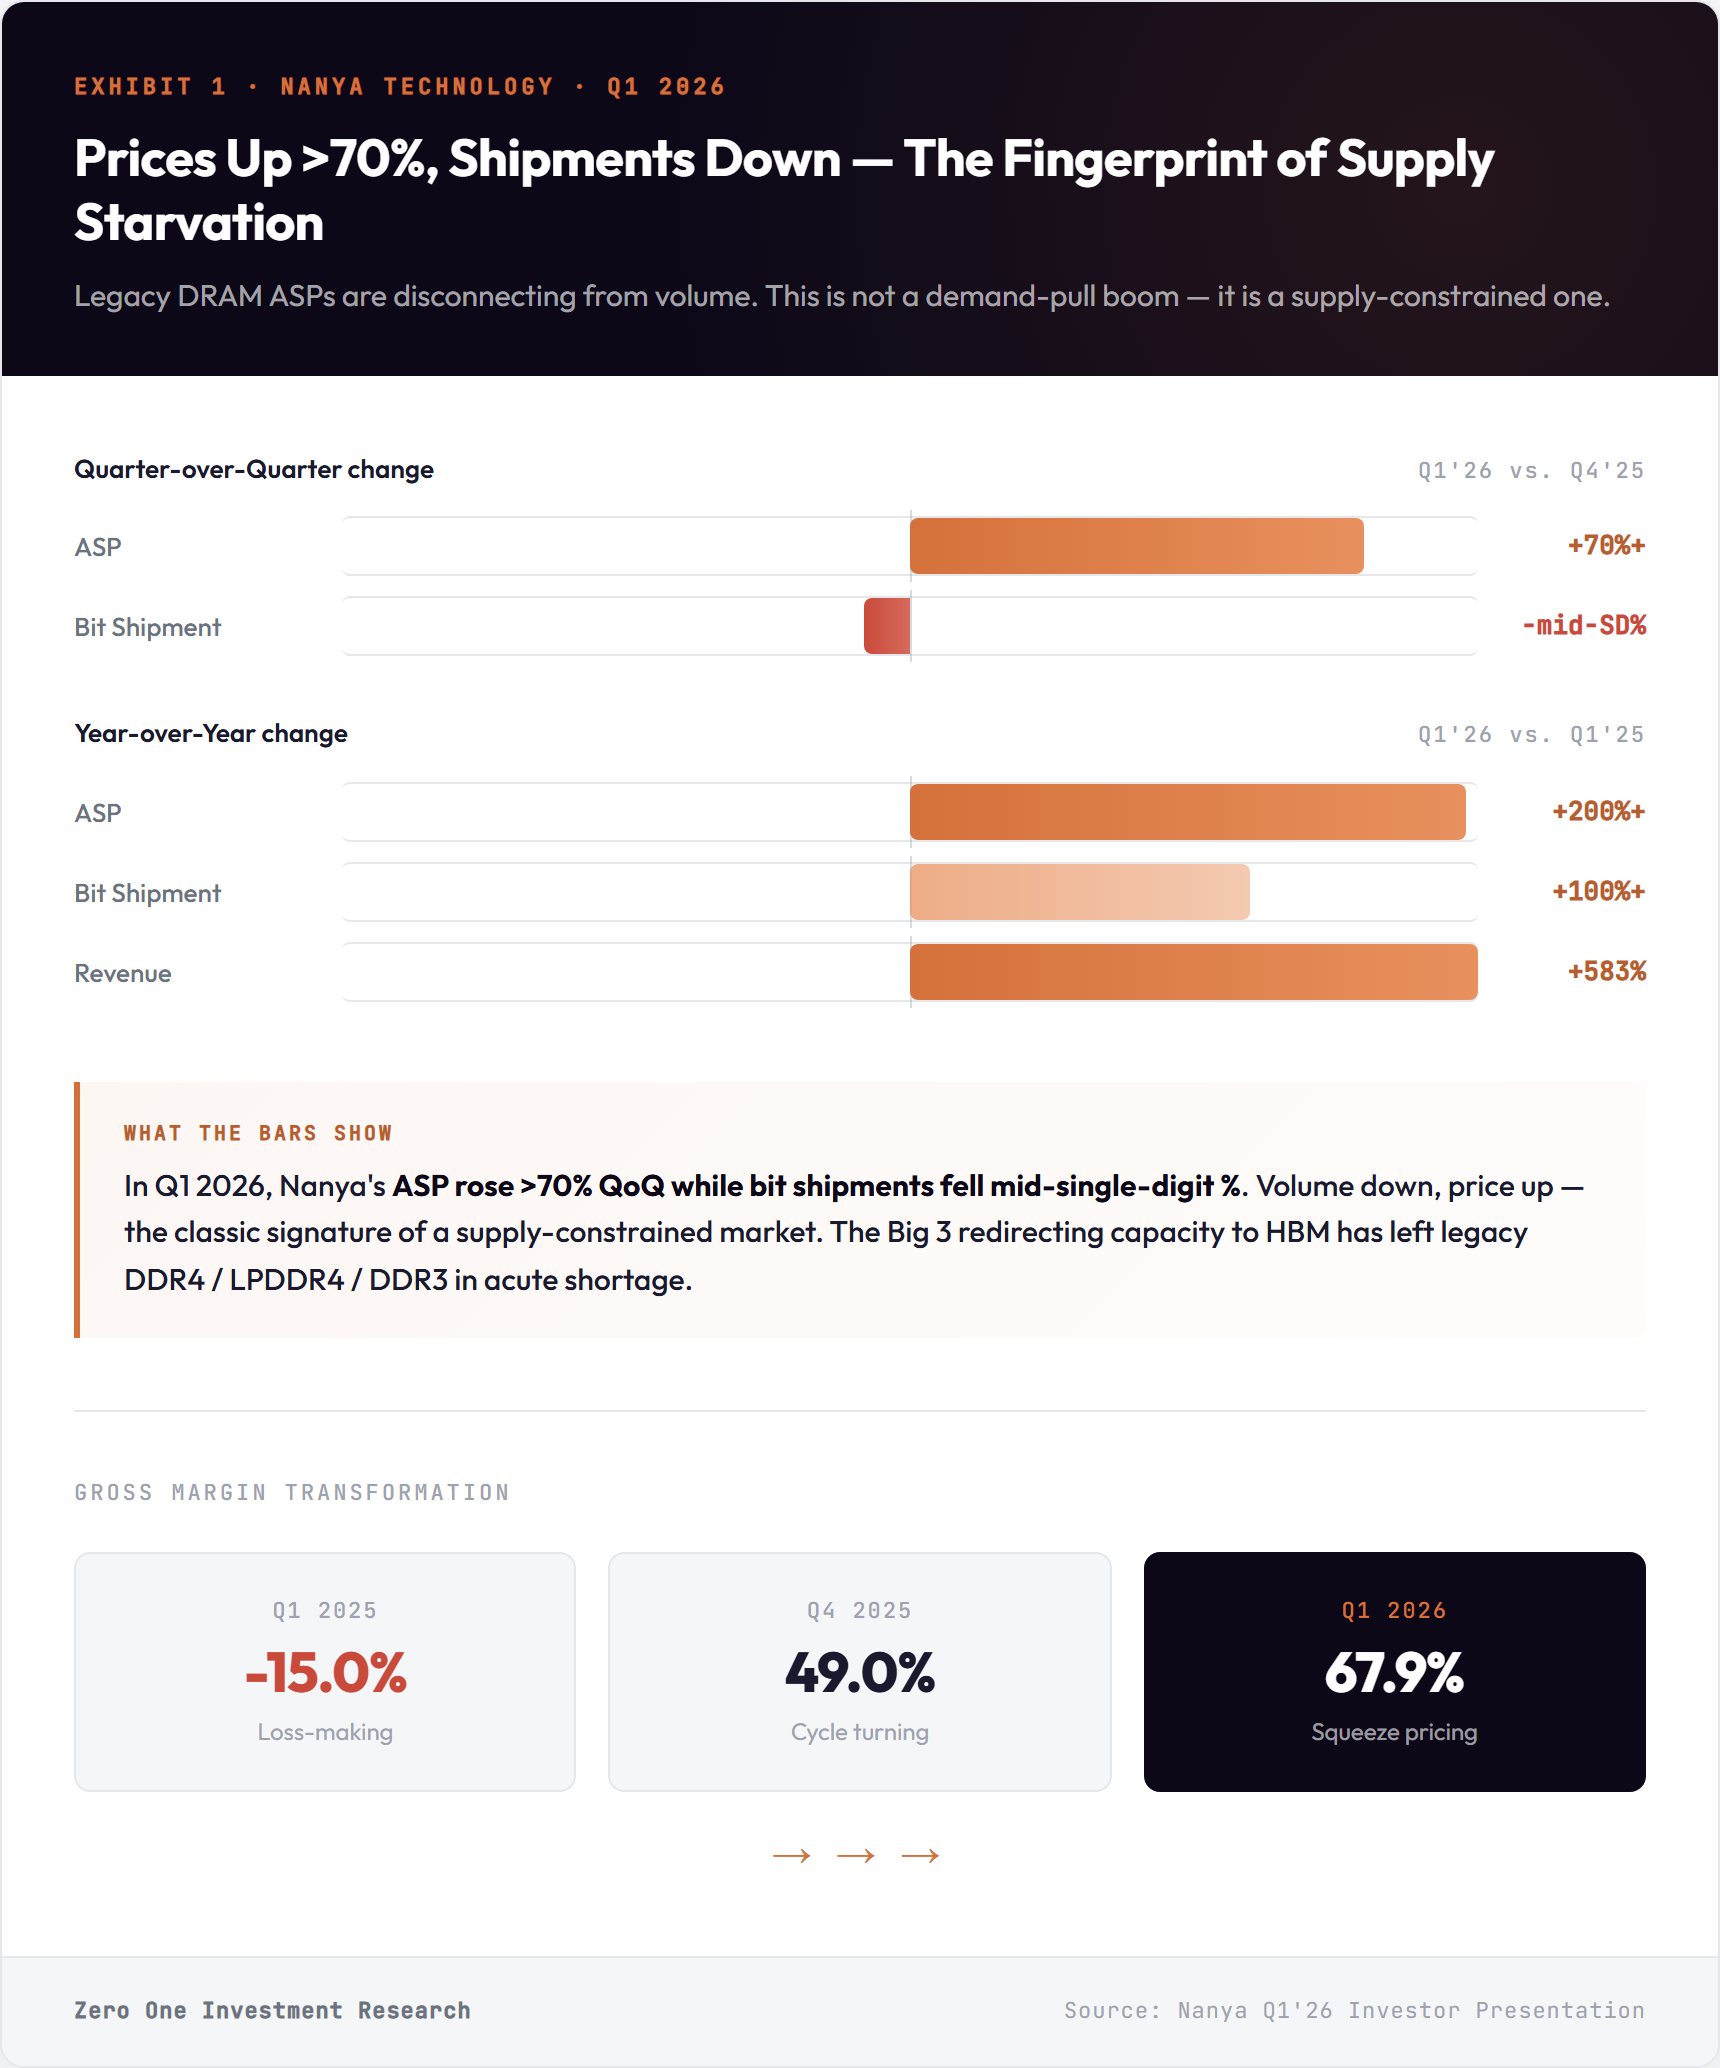Click the middle orange arrow below the cards
The image size is (1720, 2068).
point(856,1856)
